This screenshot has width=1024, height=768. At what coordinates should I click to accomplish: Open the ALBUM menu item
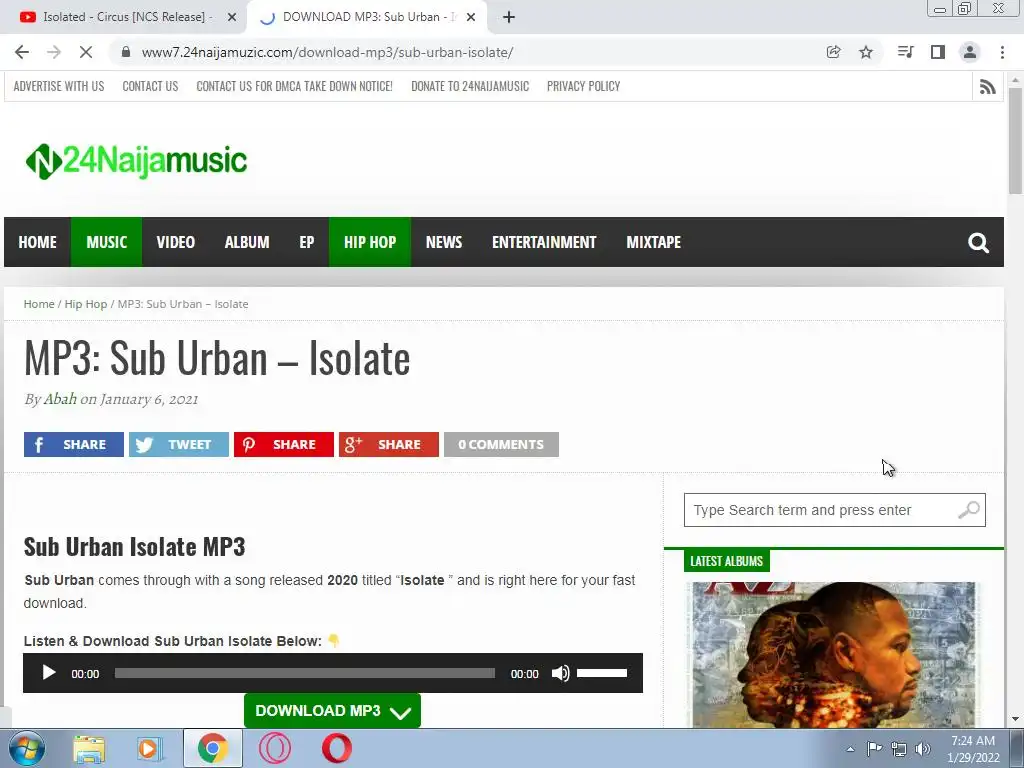pos(247,242)
